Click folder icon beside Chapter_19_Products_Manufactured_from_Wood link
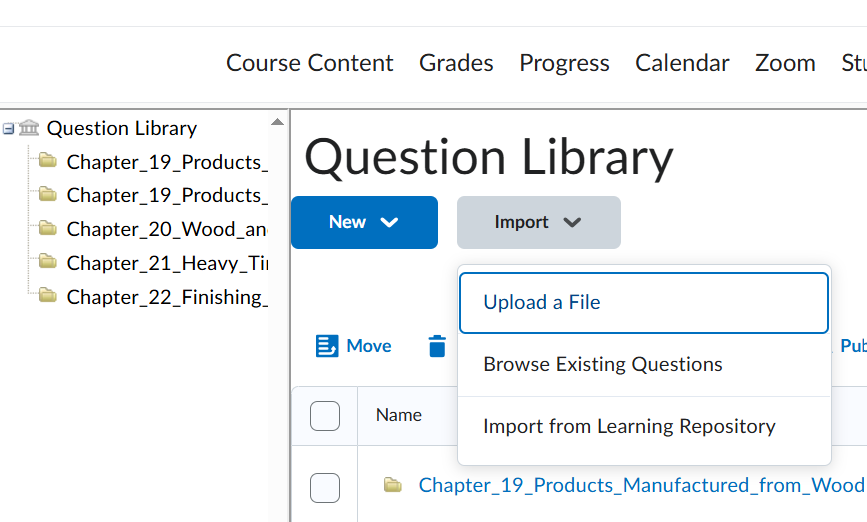 point(393,485)
